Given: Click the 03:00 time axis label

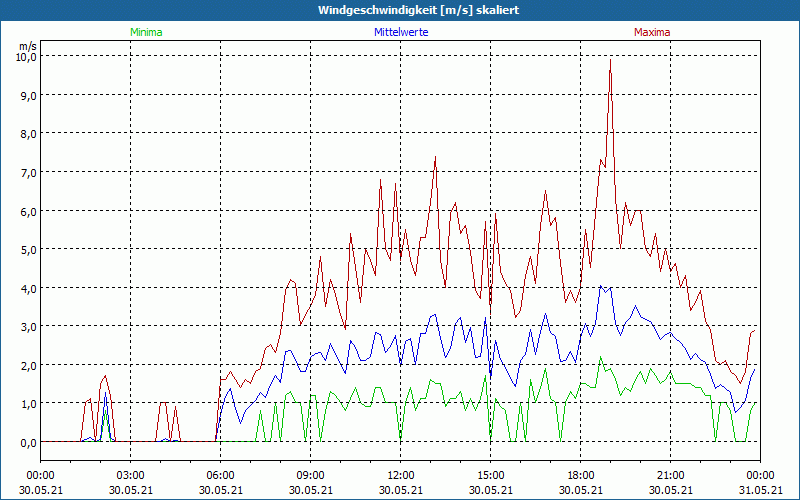Looking at the screenshot, I should pos(131,476).
